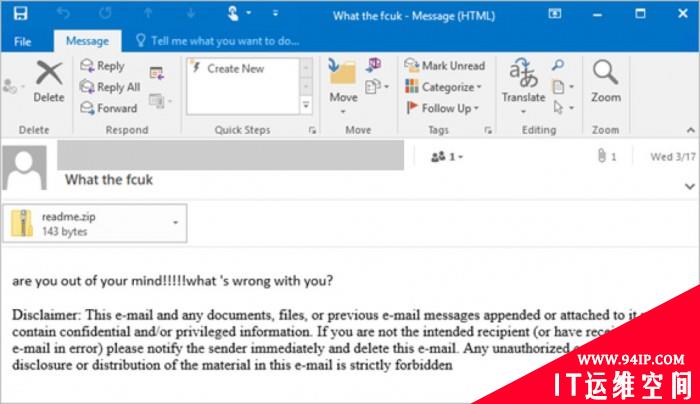Select the Message ribbon tab
The image size is (700, 404).
[88, 41]
